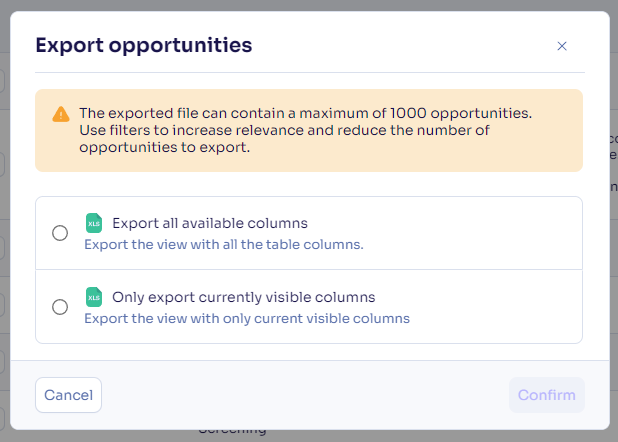Click the orange warning triangle icon
This screenshot has height=442, width=618.
pos(61,114)
